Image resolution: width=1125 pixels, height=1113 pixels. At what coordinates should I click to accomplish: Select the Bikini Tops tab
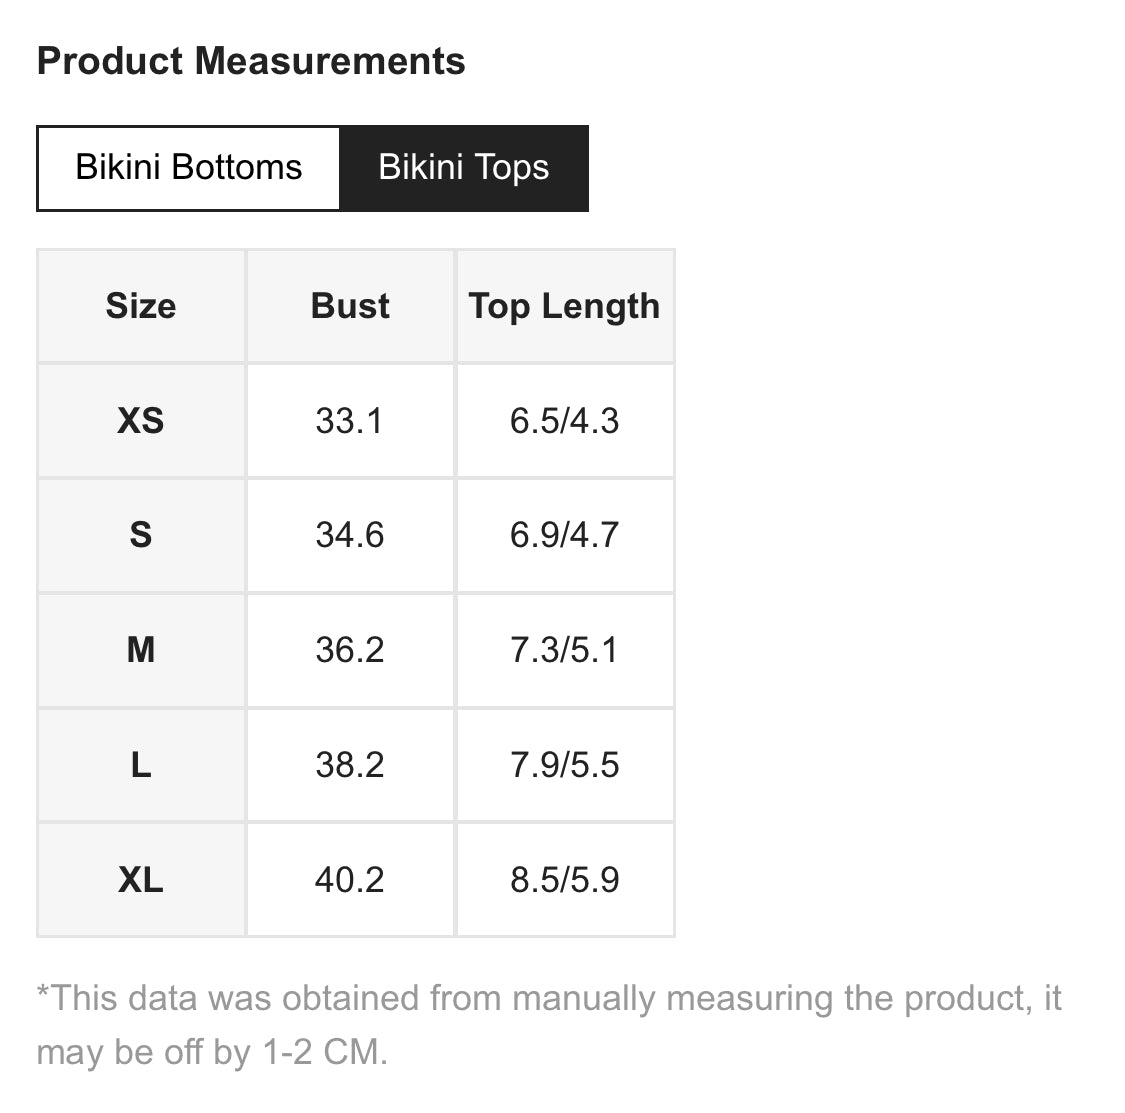463,168
